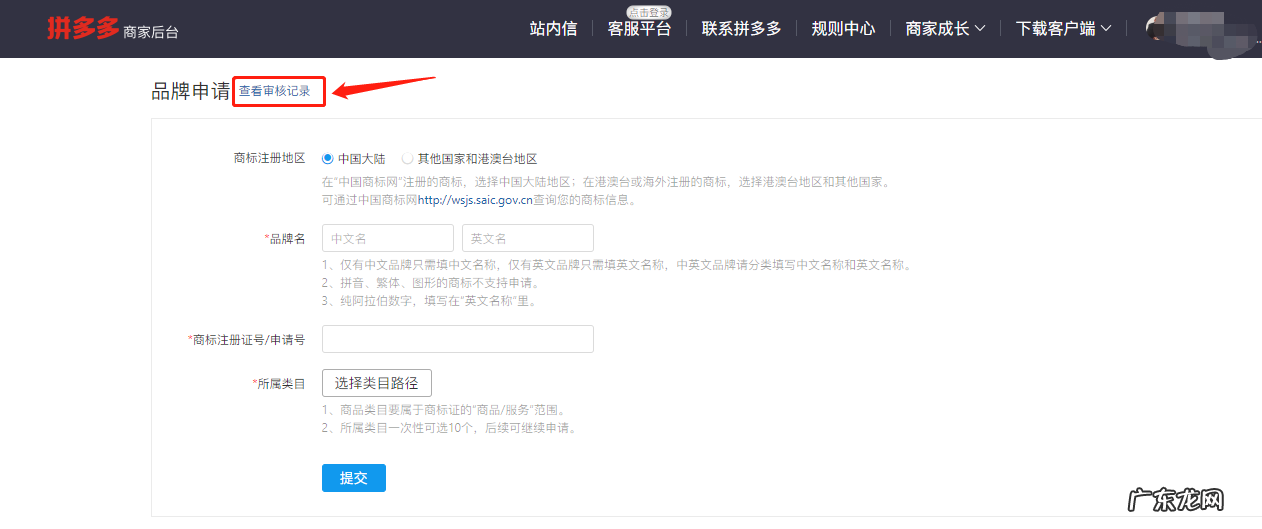Select 其他国家和港澳台地区 radio option
Viewport: 1262px width, 529px height.
click(x=407, y=158)
